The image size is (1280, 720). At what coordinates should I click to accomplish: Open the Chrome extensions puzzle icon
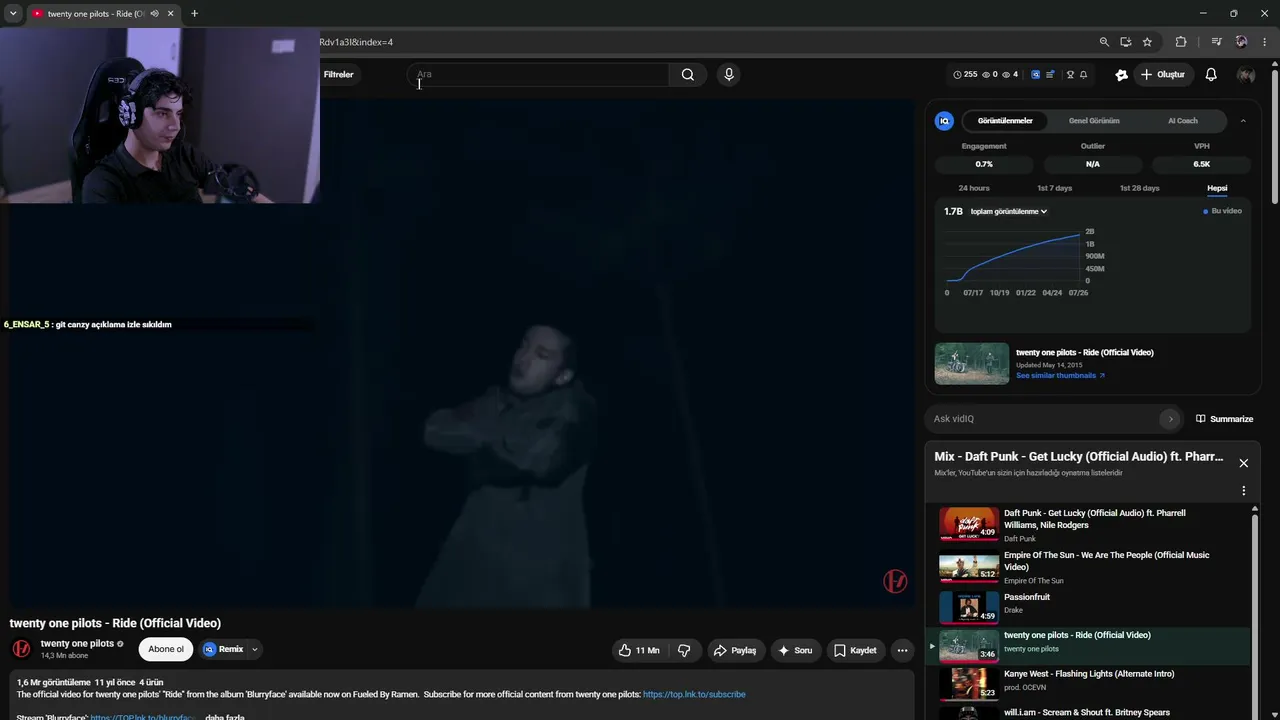point(1181,42)
